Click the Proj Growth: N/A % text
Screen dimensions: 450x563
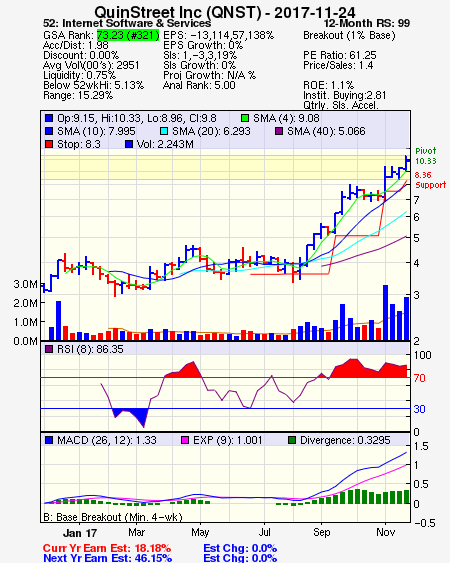point(209,75)
